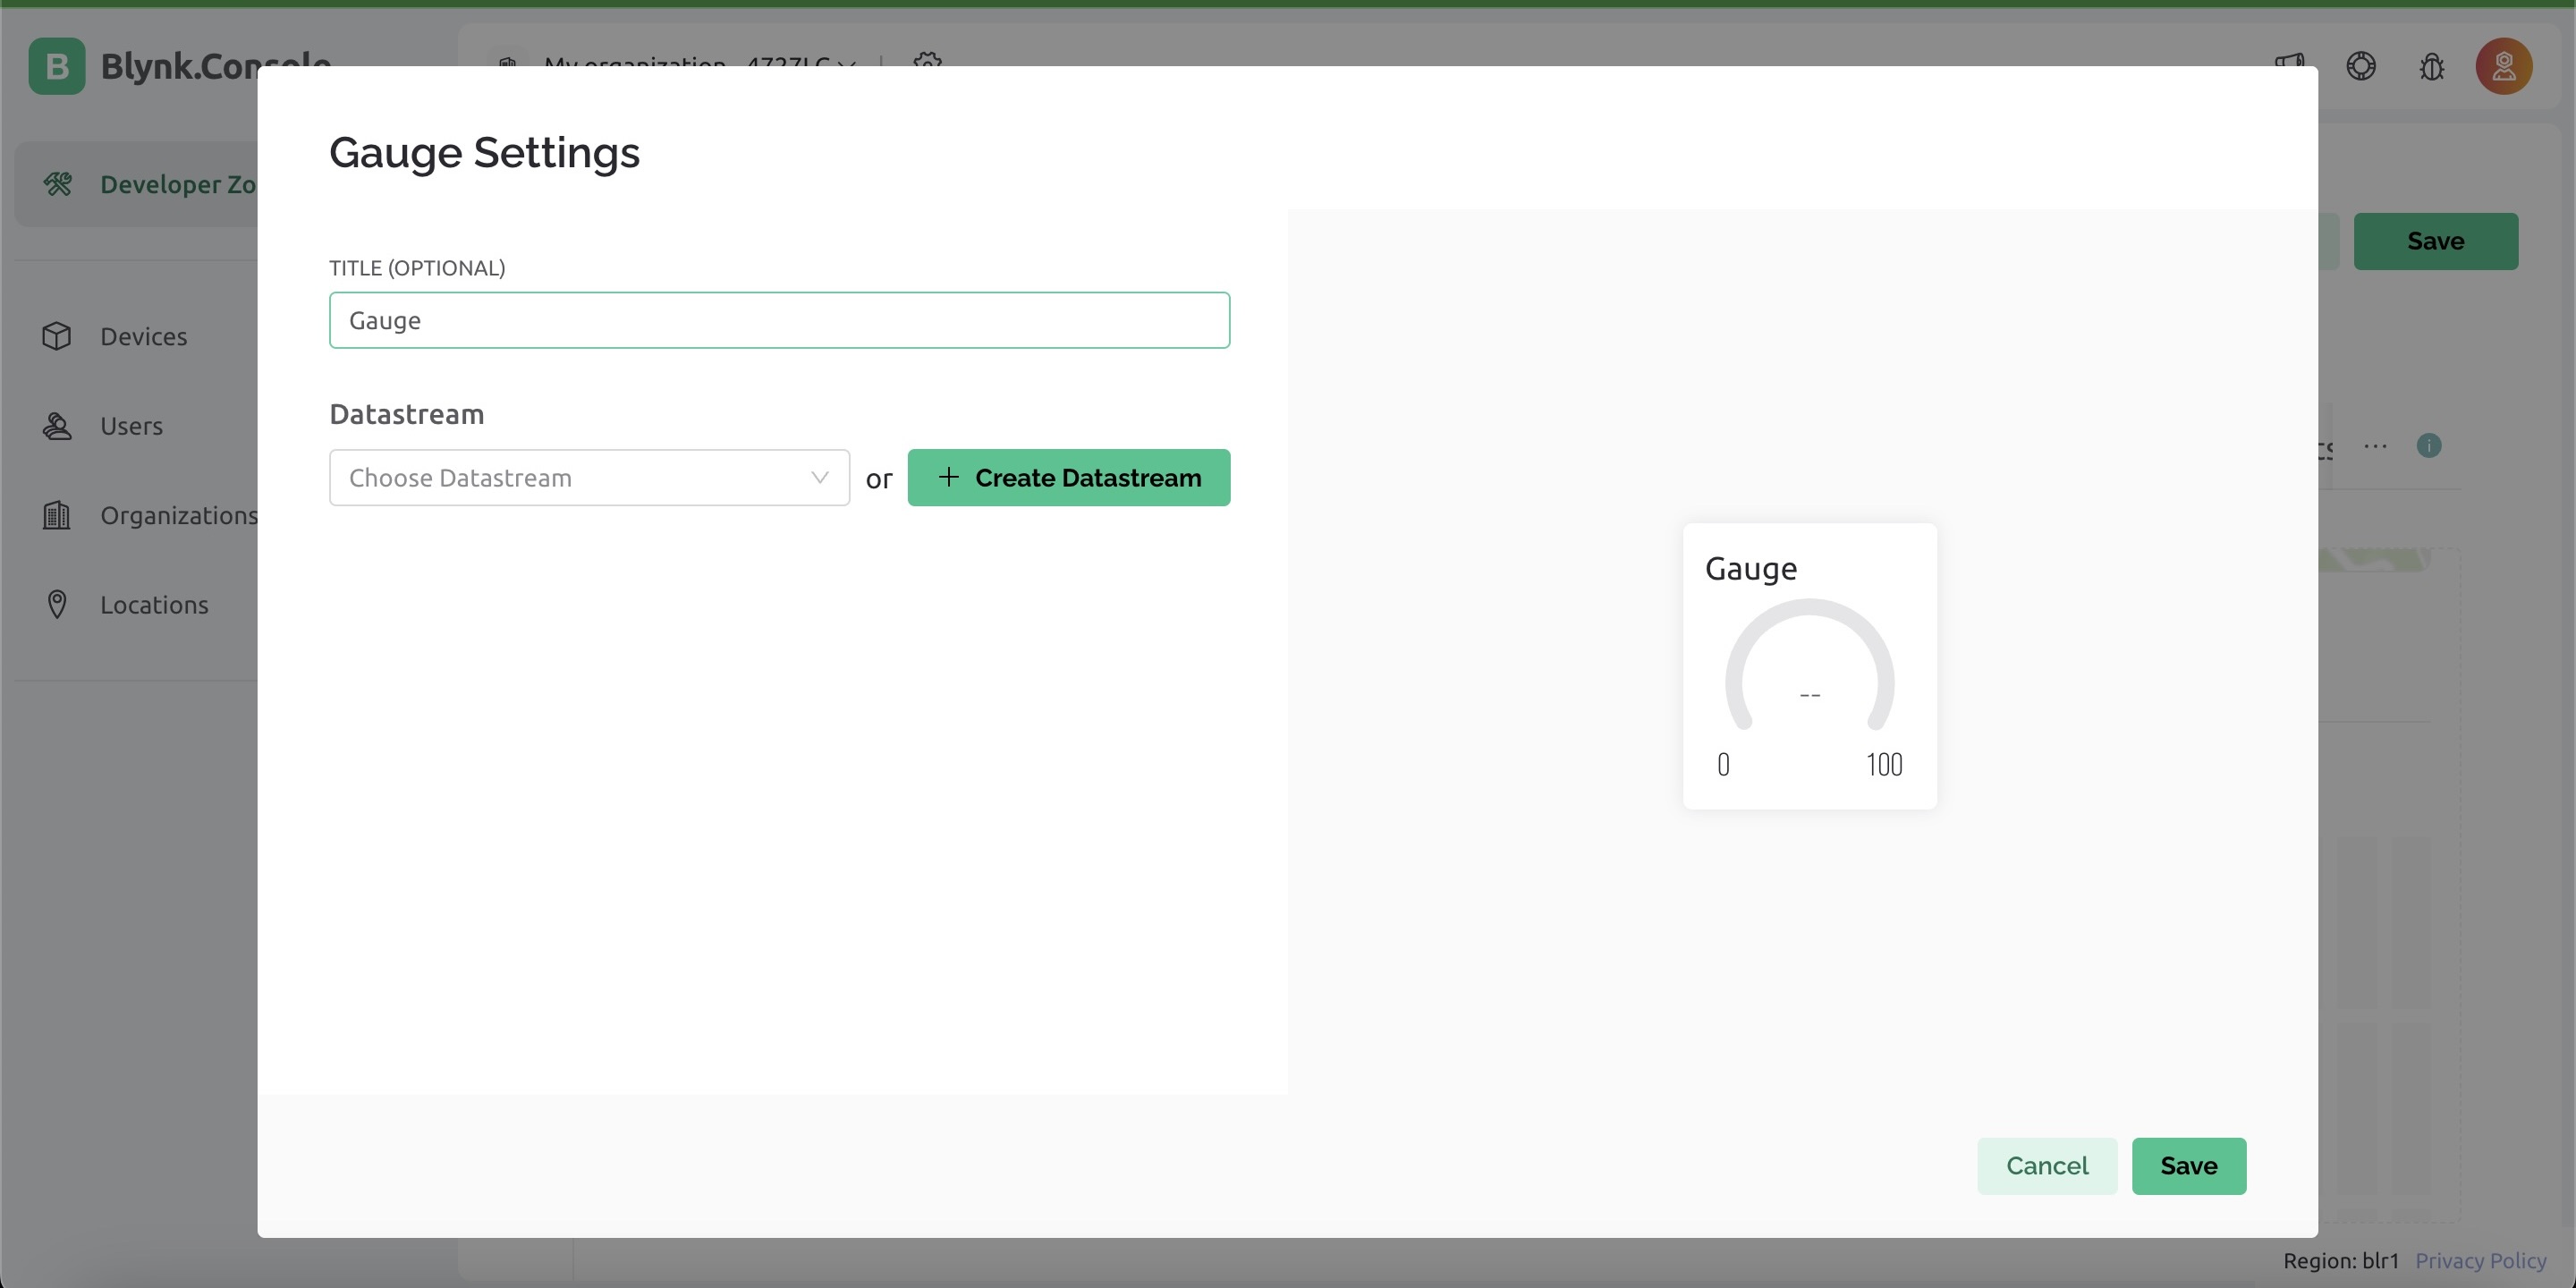Open user profile settings icon
The width and height of the screenshot is (2576, 1288).
[2502, 65]
